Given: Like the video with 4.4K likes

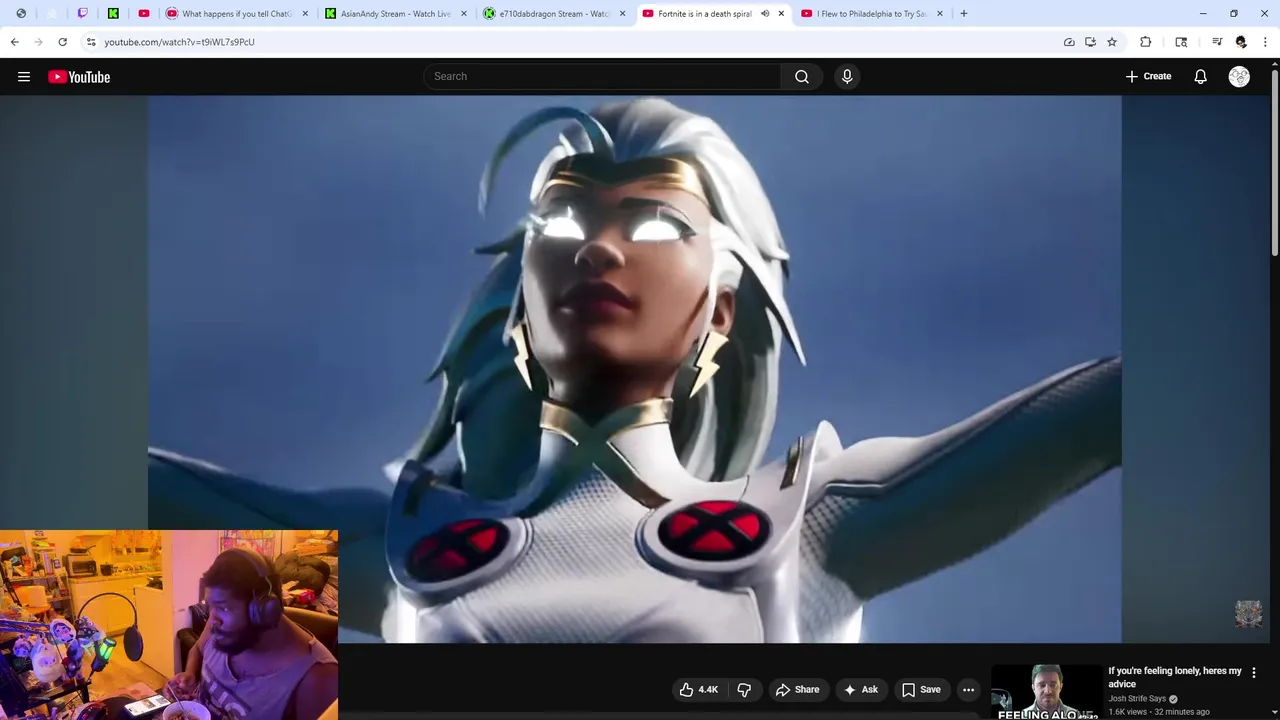Looking at the screenshot, I should (699, 689).
